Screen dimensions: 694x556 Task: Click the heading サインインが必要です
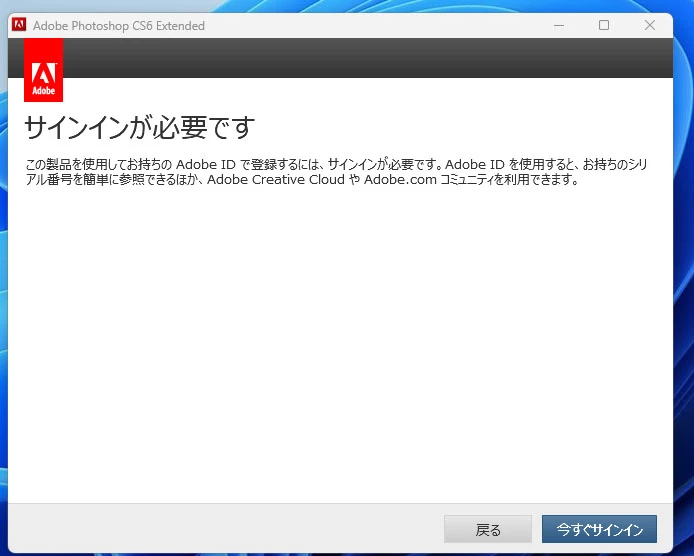click(x=139, y=127)
